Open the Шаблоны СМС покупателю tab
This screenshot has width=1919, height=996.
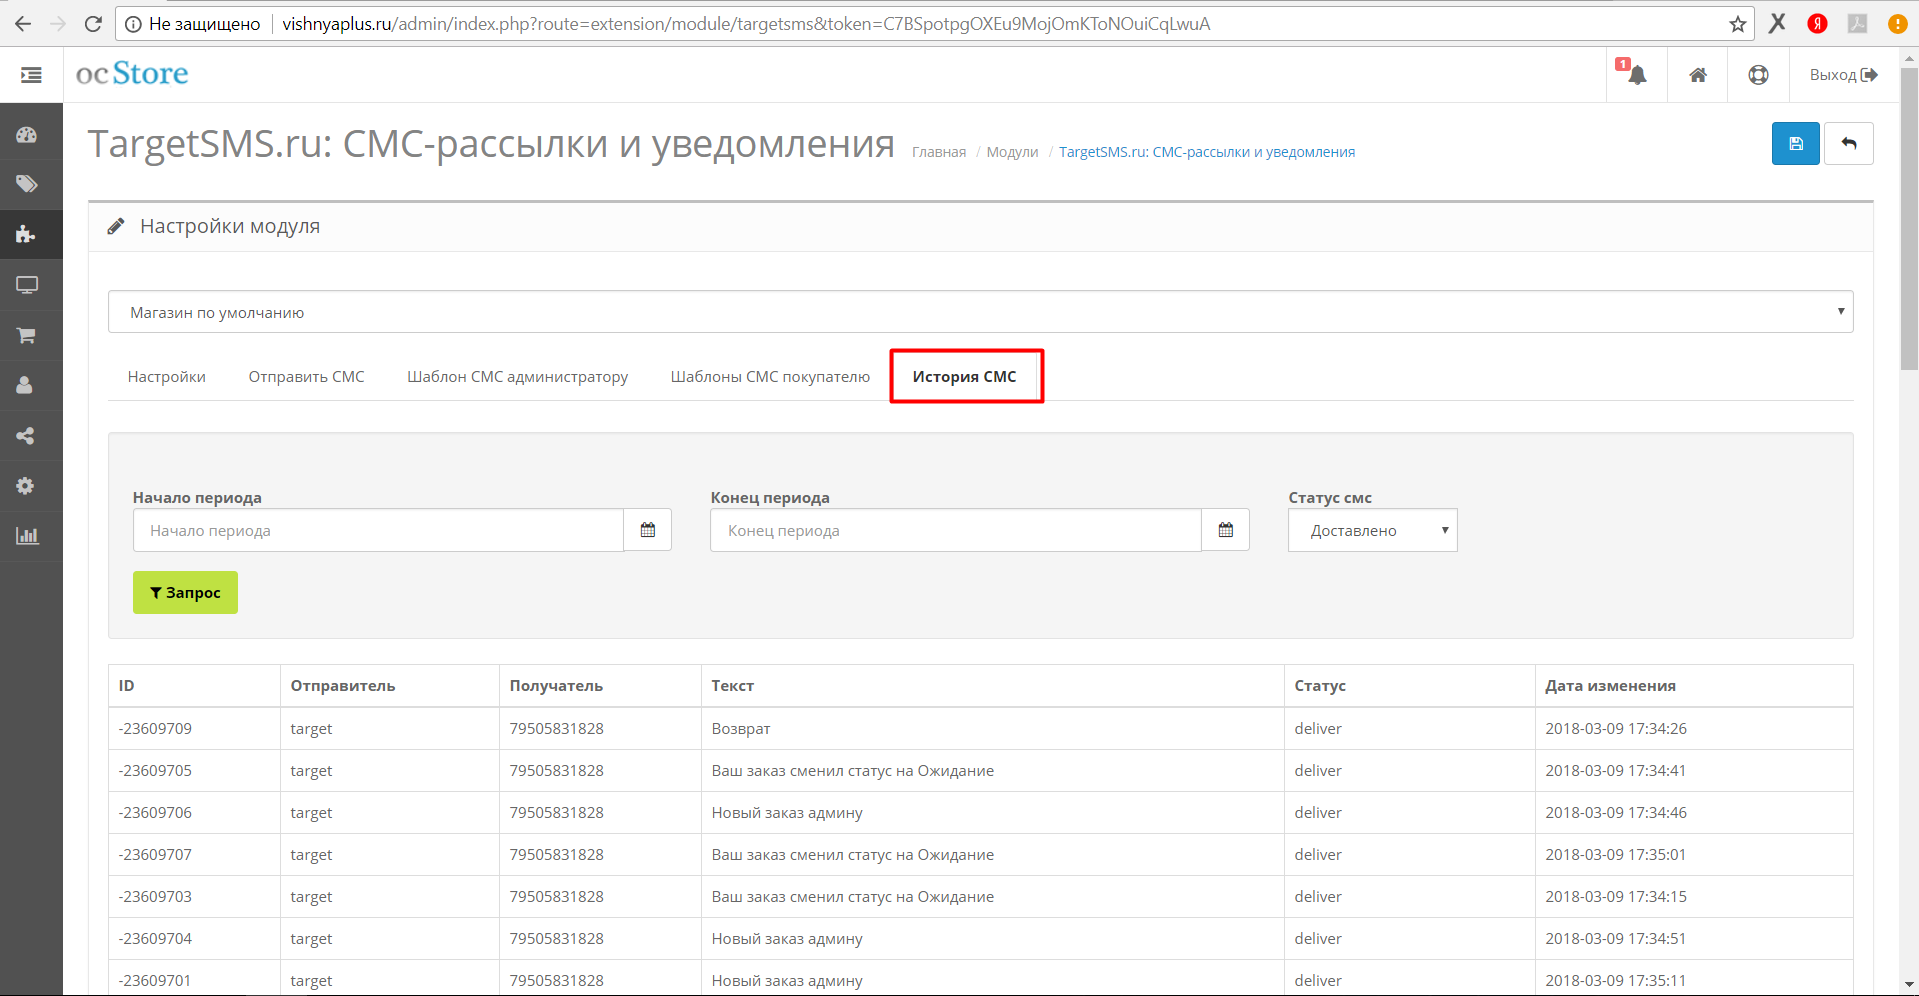tap(770, 377)
